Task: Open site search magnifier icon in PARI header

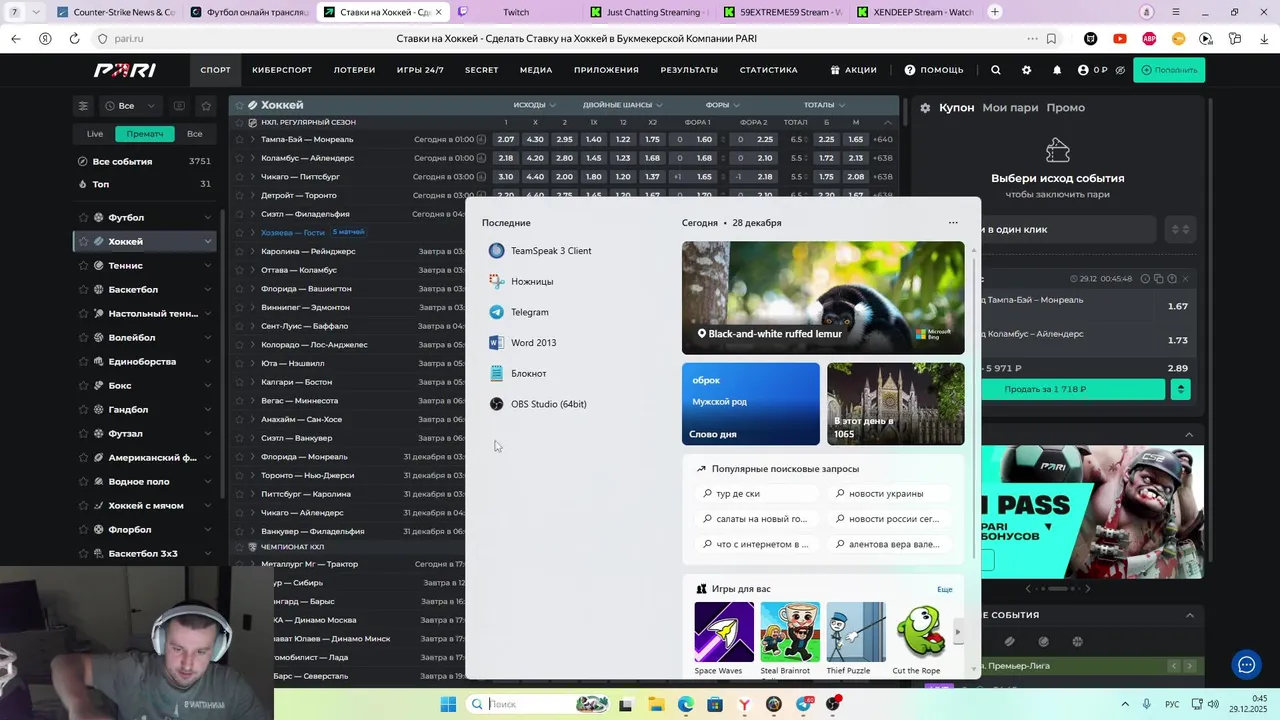Action: pyautogui.click(x=995, y=70)
